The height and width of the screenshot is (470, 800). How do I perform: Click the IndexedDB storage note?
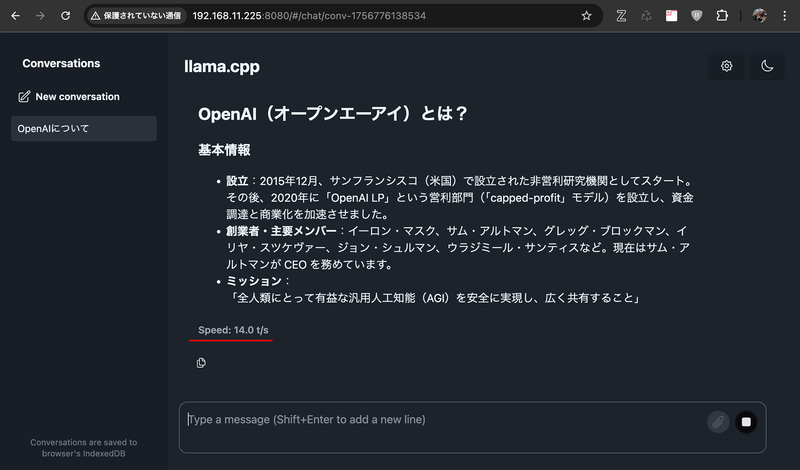(84, 448)
